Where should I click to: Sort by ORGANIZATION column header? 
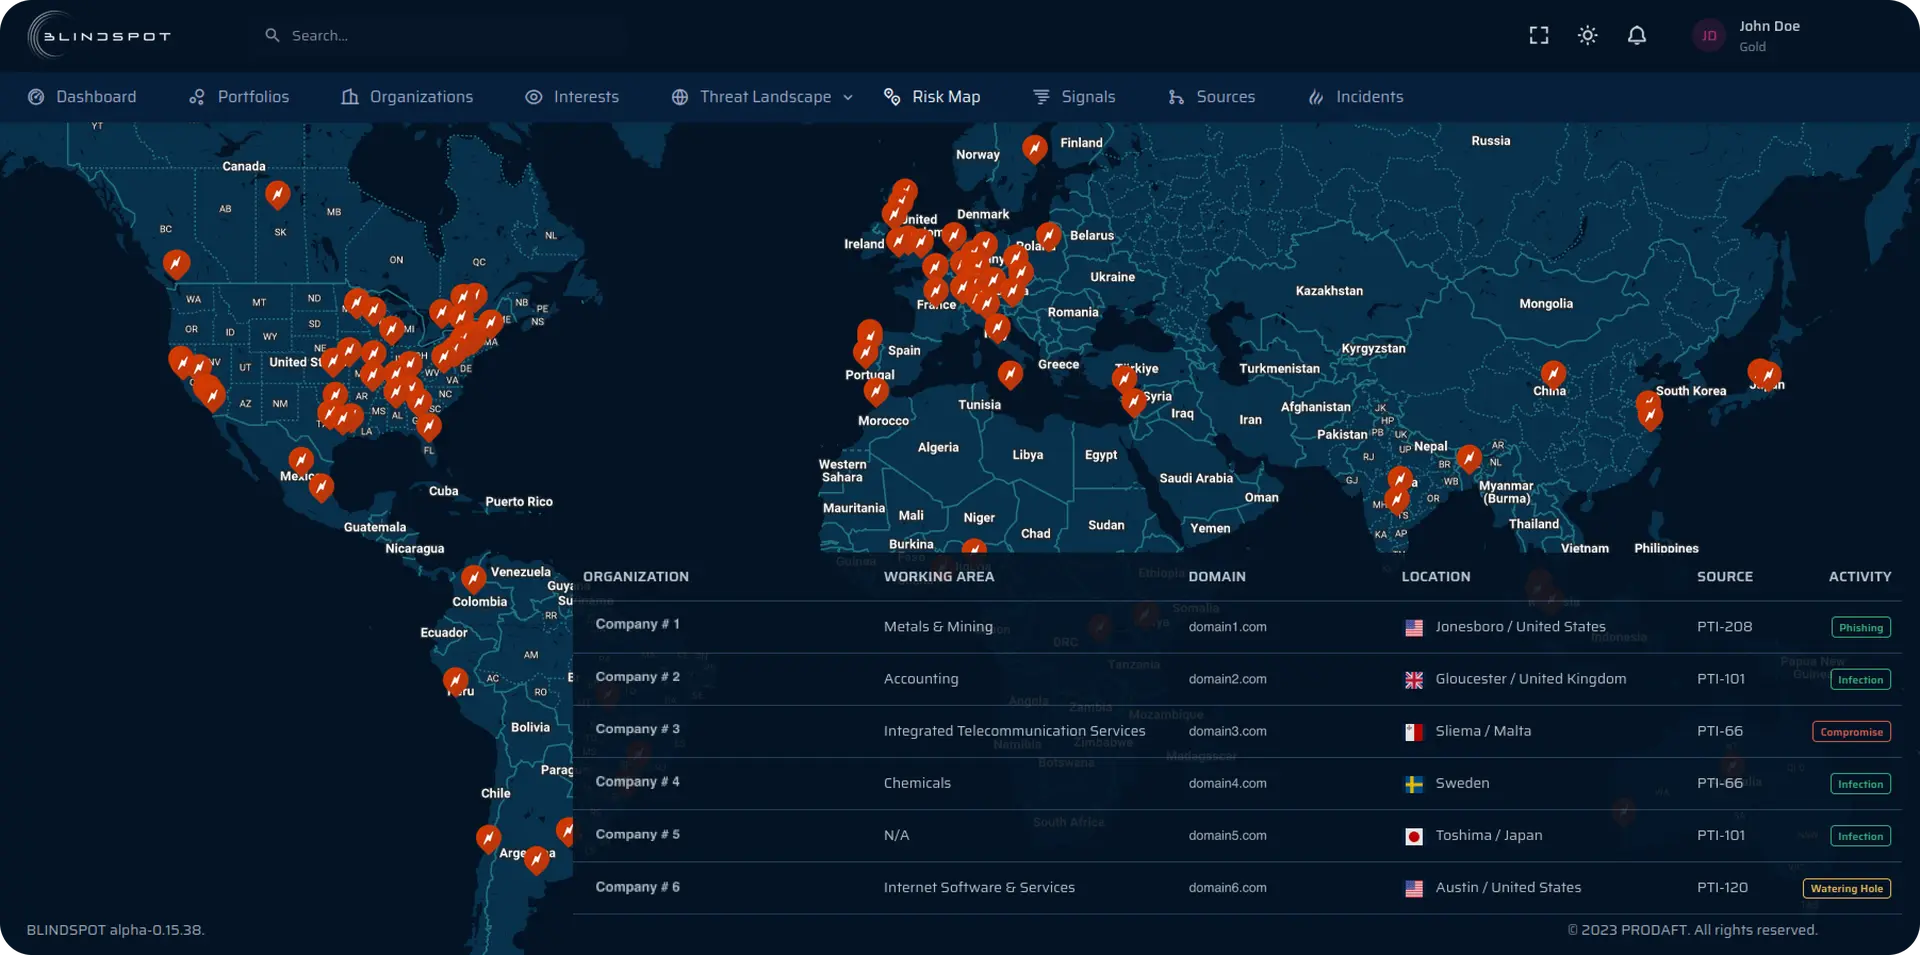pyautogui.click(x=636, y=576)
